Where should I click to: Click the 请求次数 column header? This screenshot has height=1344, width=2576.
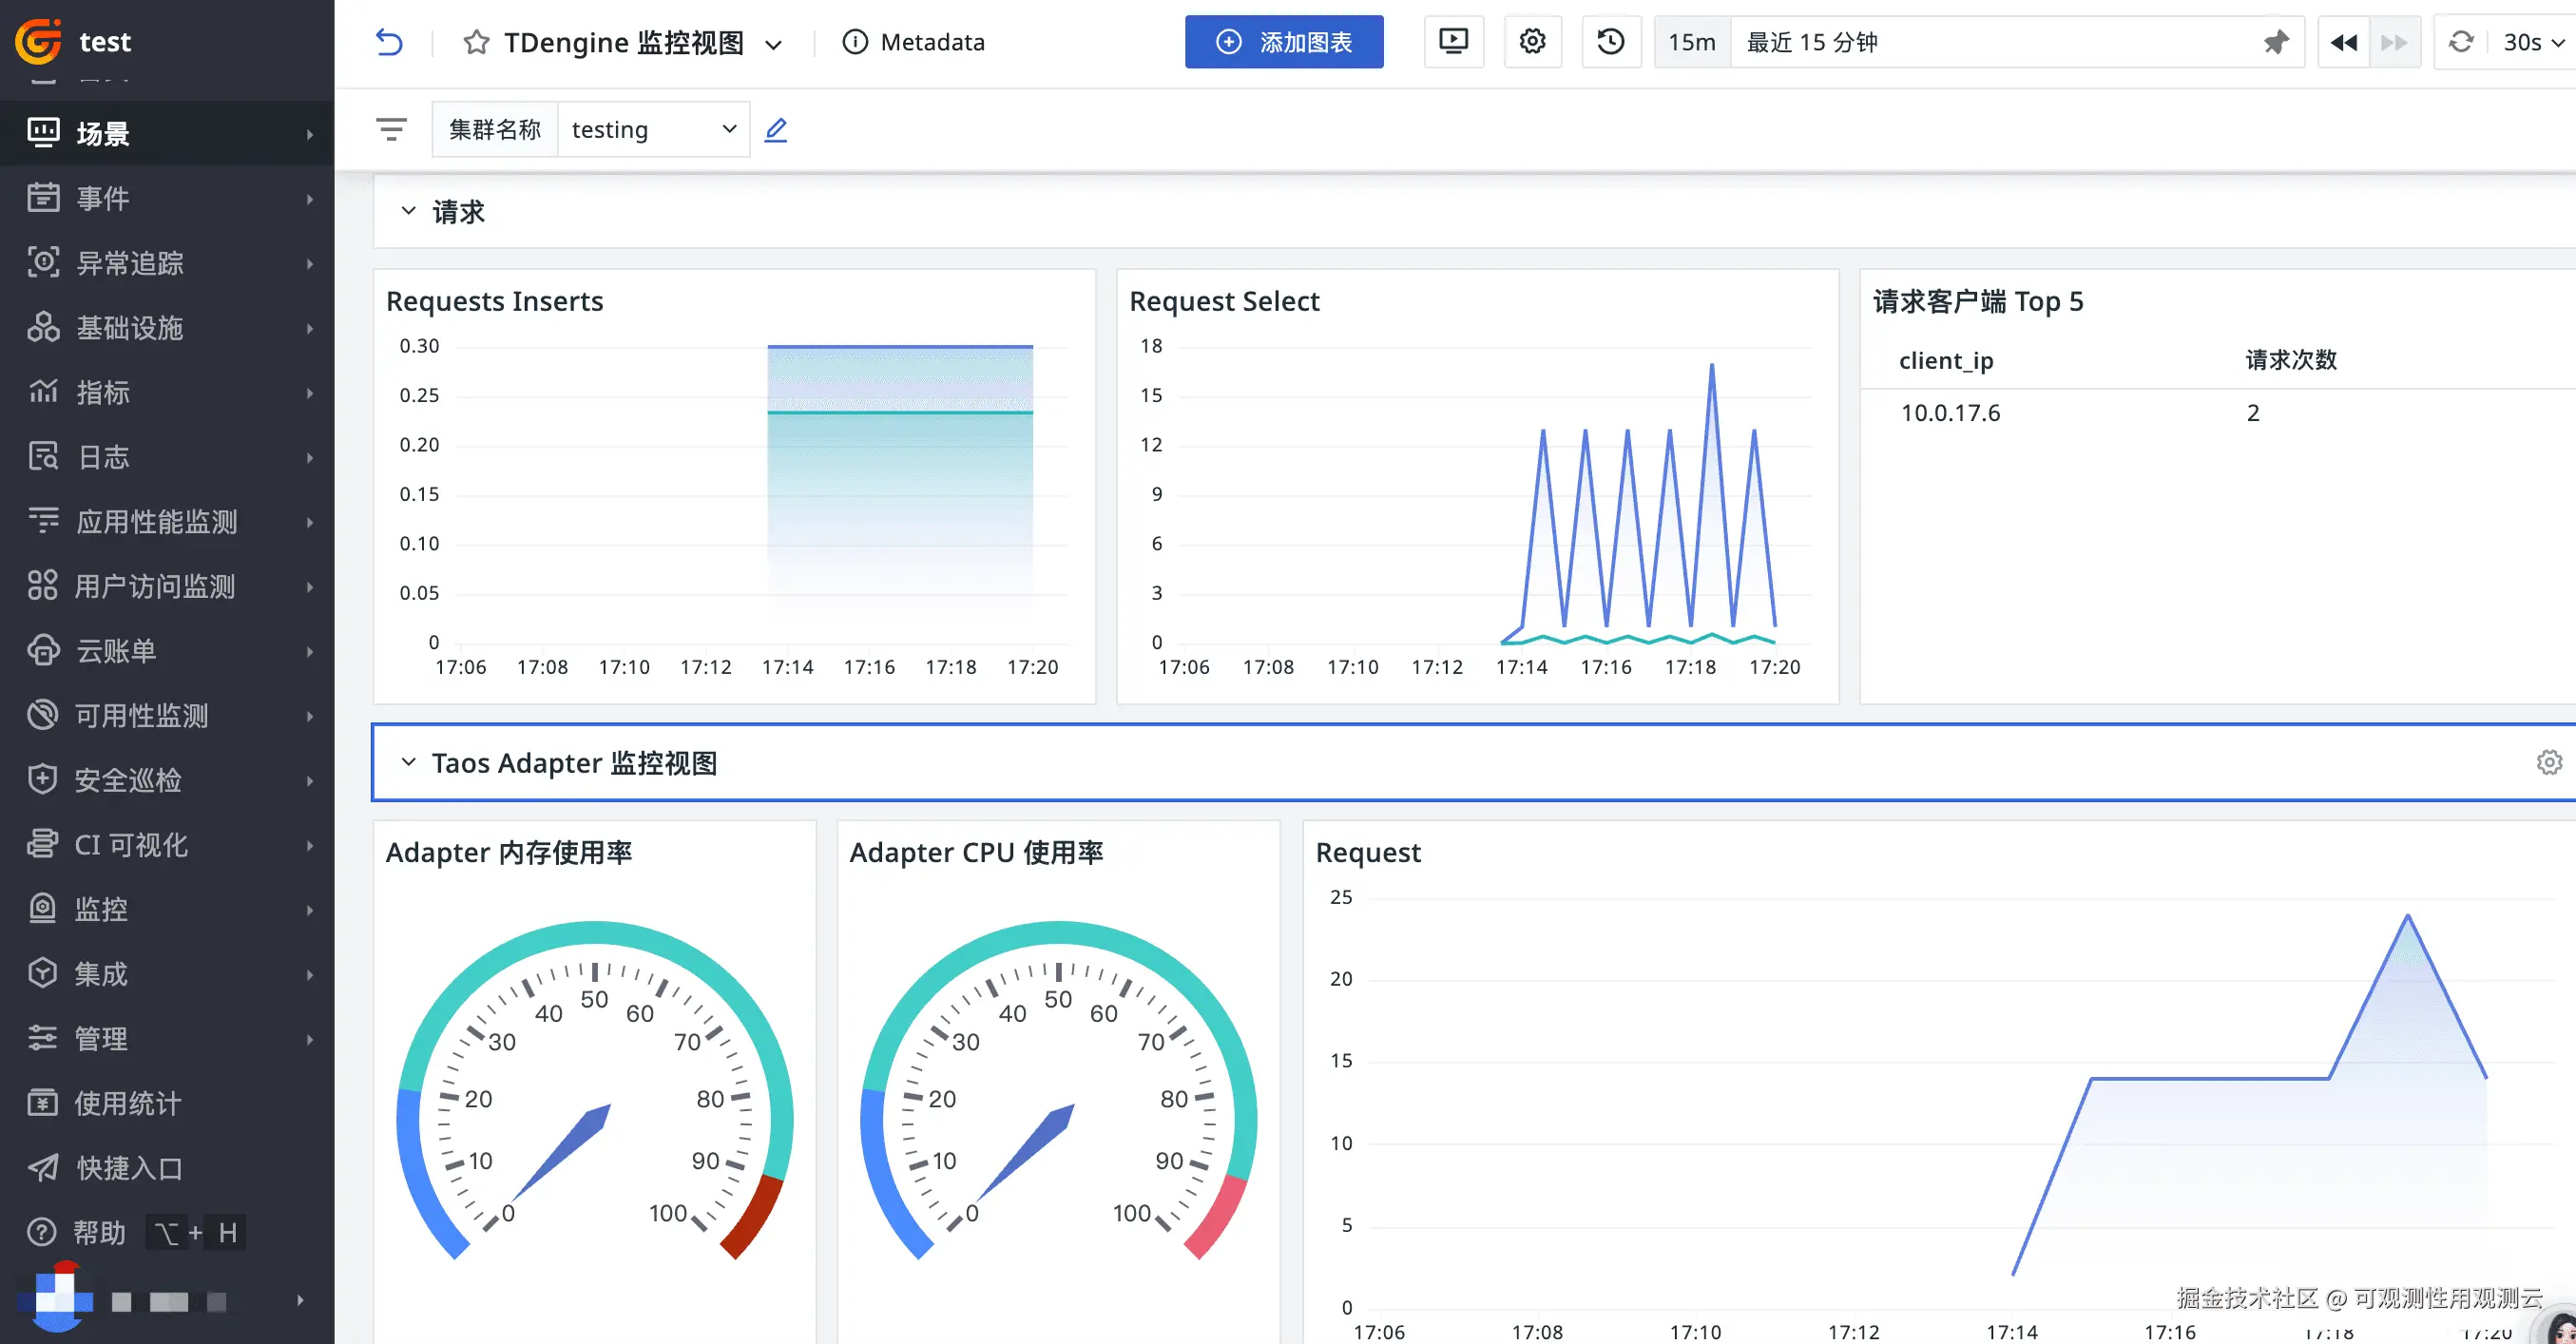click(2291, 360)
